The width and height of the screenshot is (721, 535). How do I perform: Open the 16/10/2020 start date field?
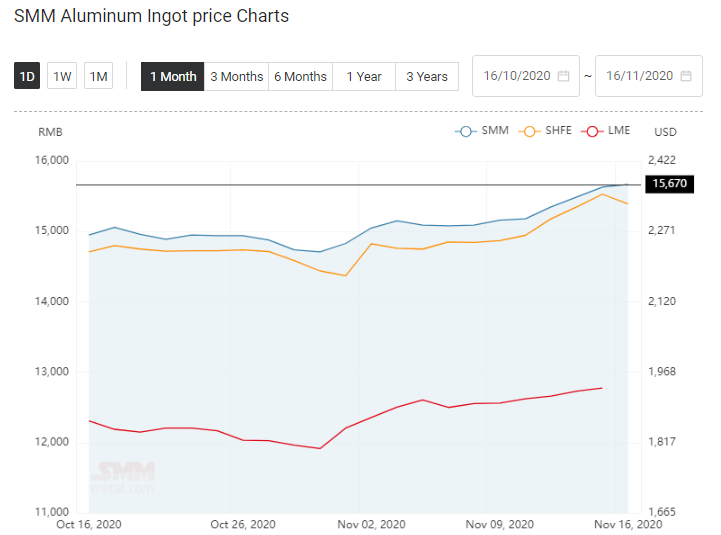click(x=526, y=76)
